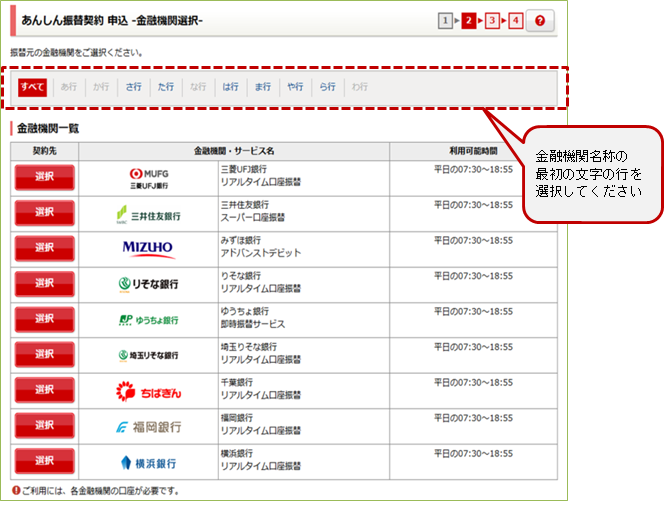Click the MUFG bank logo

[149, 179]
